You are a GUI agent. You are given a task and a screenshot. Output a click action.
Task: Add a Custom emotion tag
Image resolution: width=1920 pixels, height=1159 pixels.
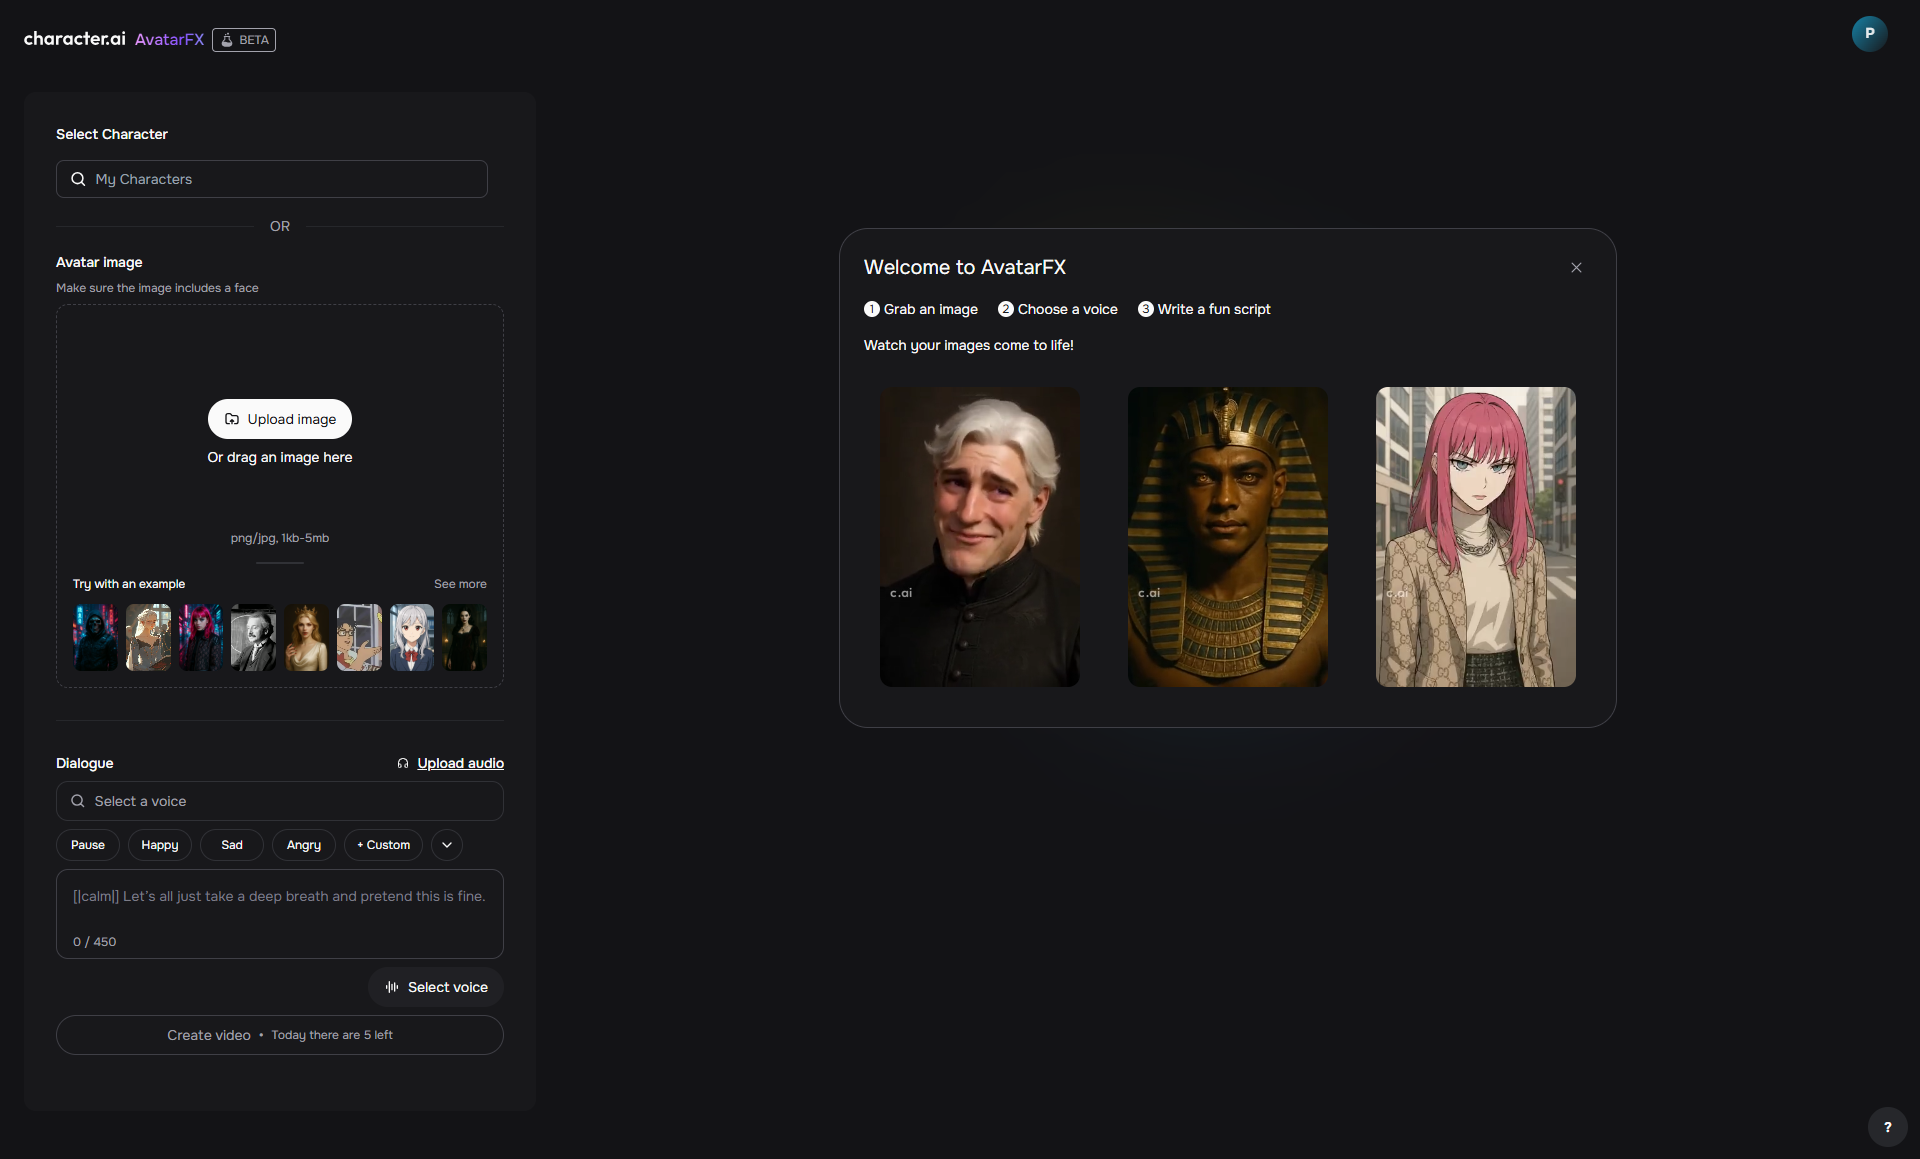(x=384, y=845)
